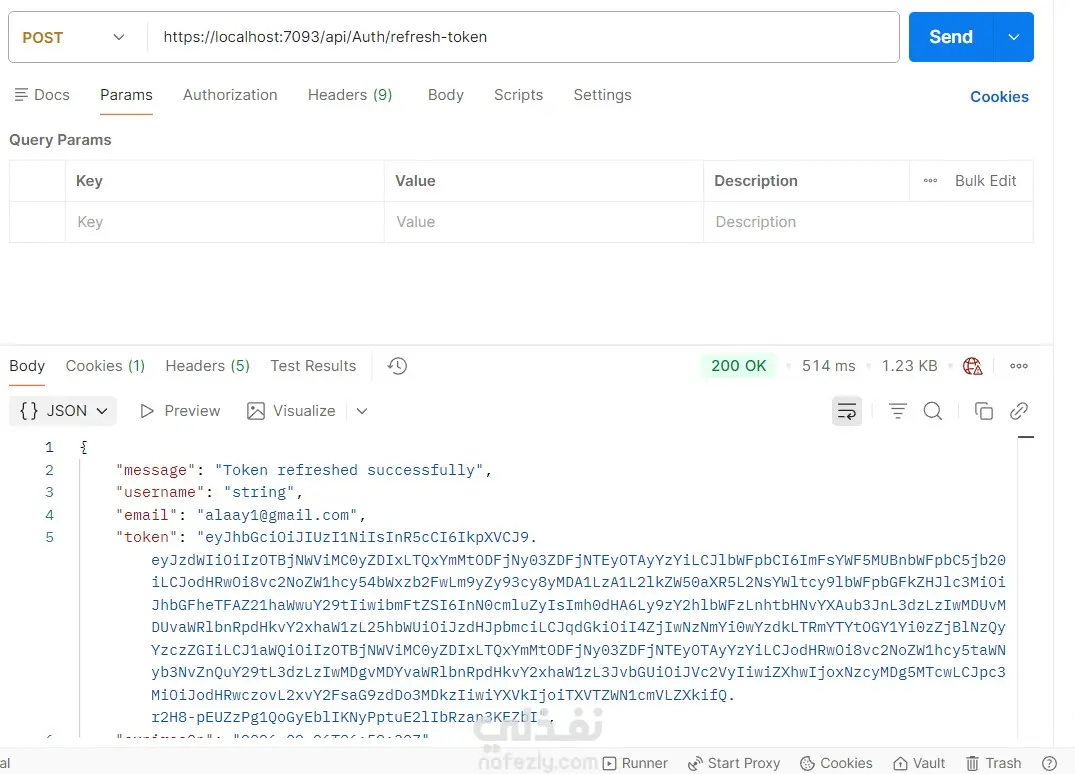Open the help question mark icon
Viewport: 1075px width, 774px height.
[1049, 763]
